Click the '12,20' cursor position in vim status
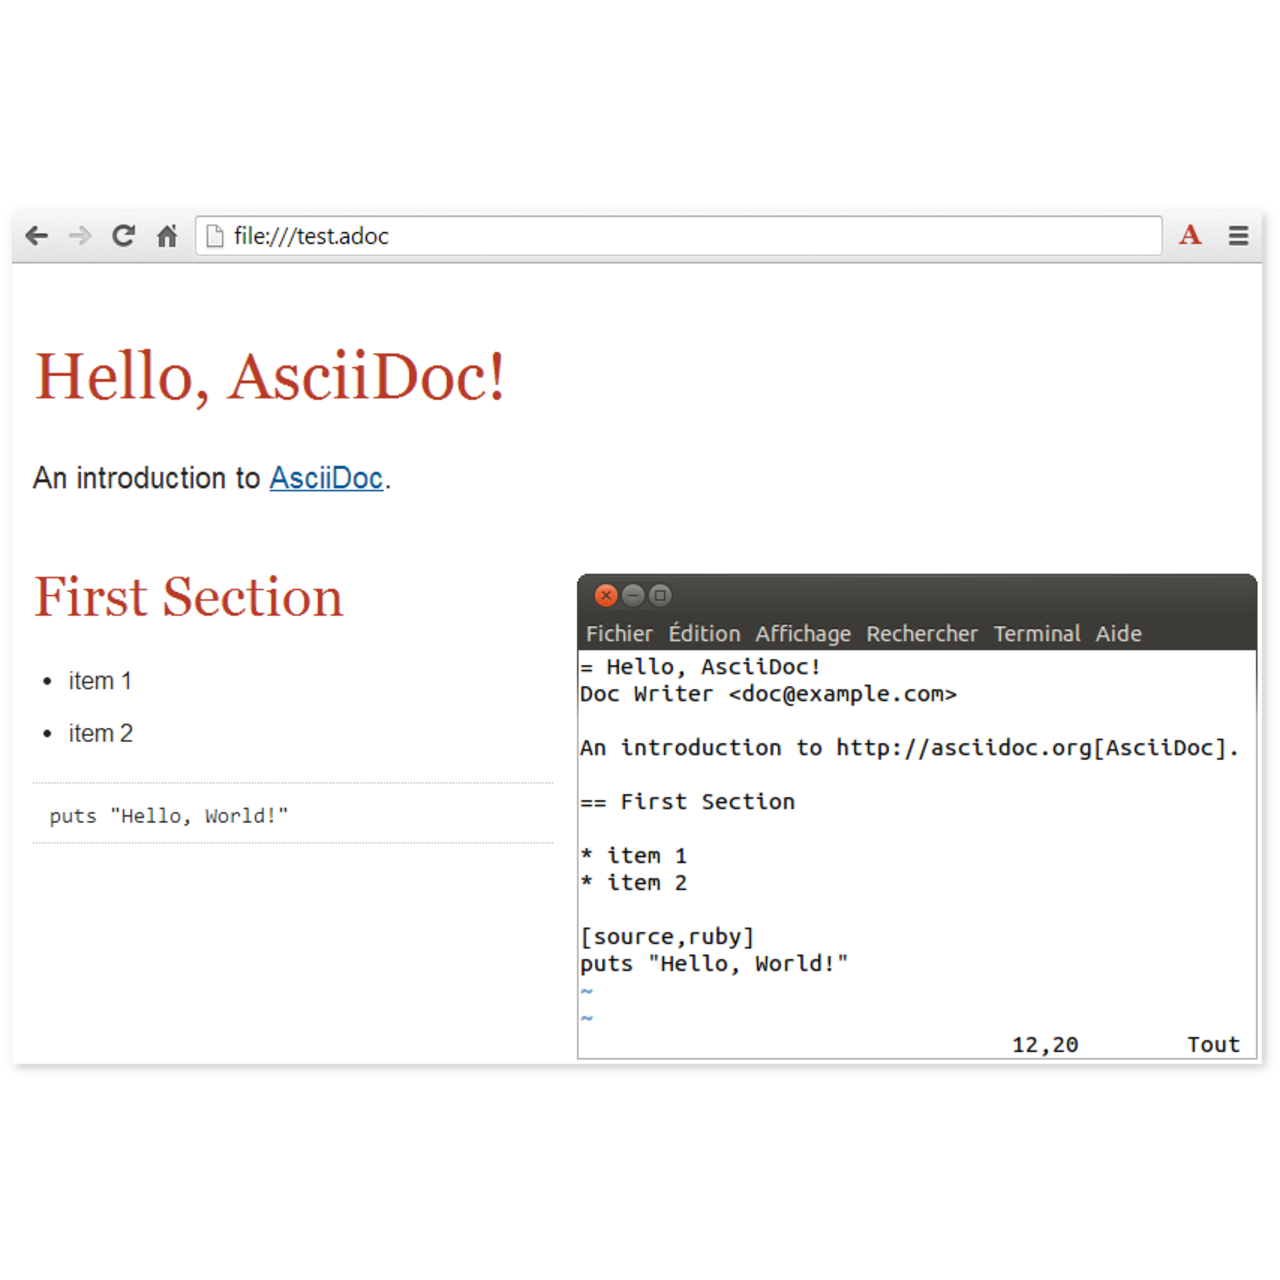This screenshot has height=1280, width=1280. click(1045, 1045)
